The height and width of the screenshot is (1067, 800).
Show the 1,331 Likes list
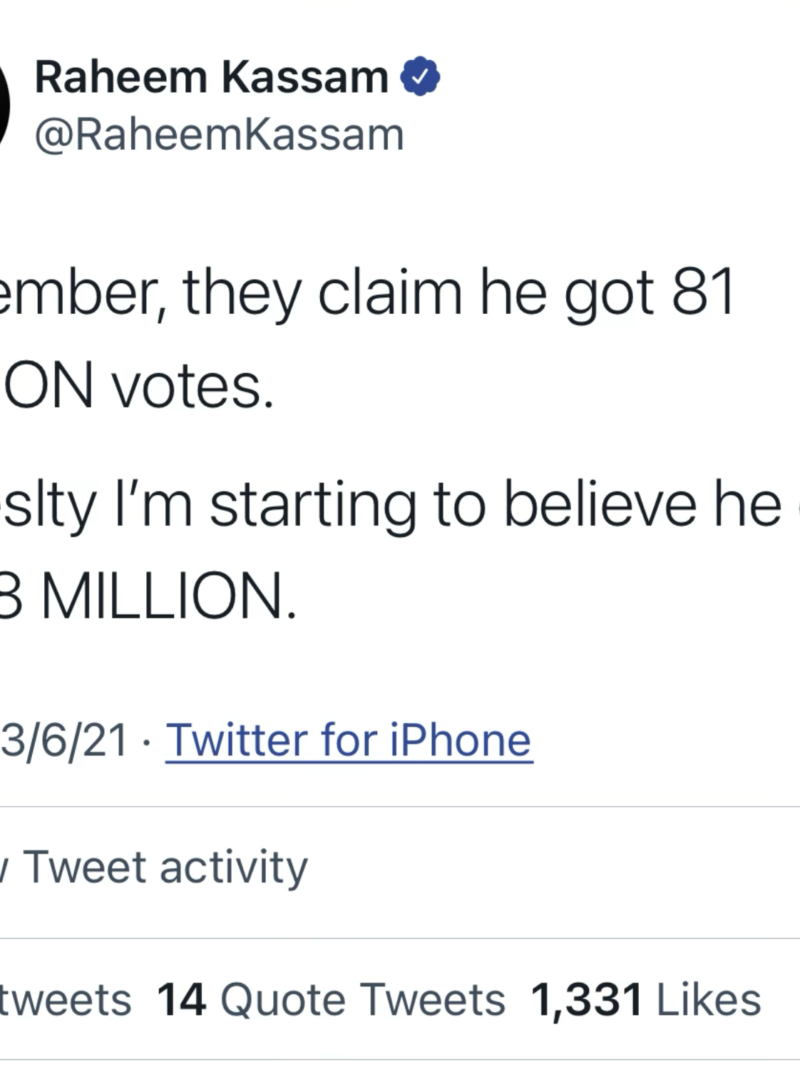pos(645,1000)
